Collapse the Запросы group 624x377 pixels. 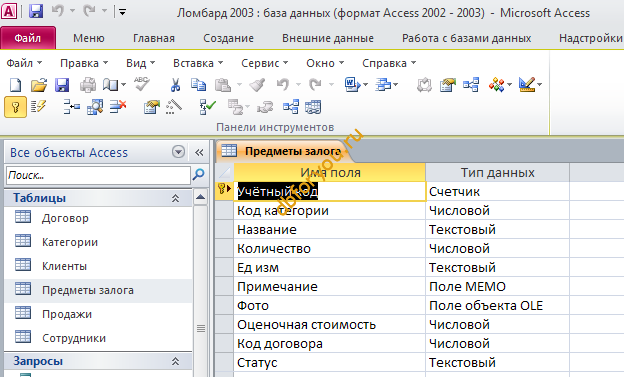(x=175, y=361)
